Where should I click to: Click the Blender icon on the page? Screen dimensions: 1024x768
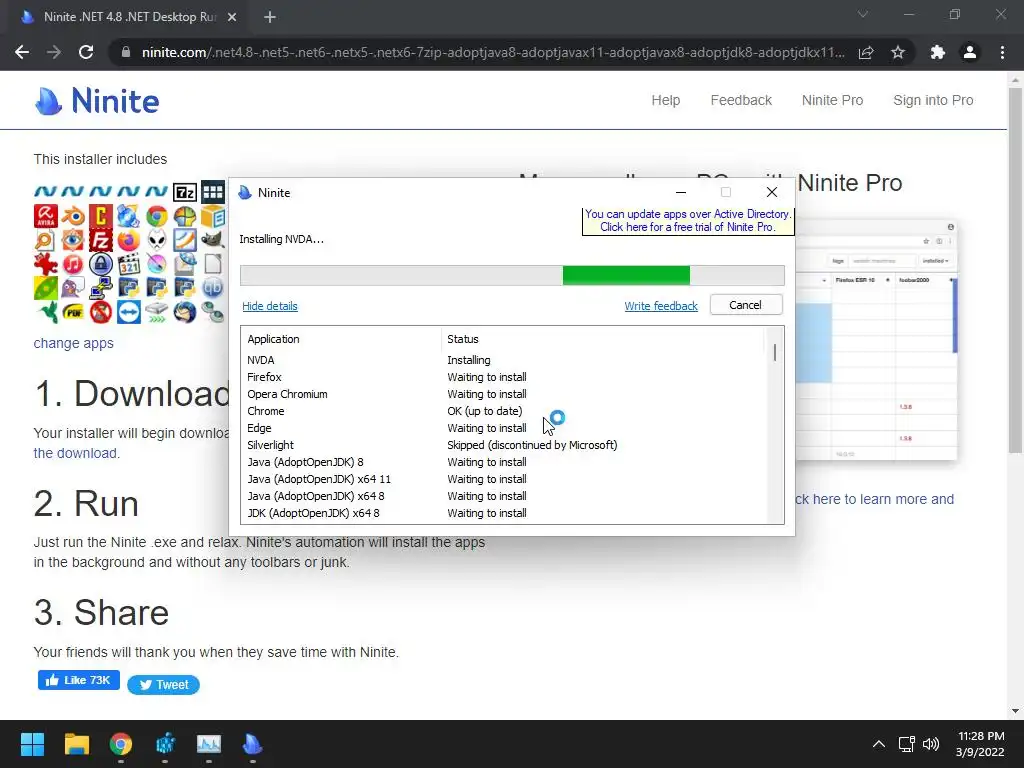pyautogui.click(x=73, y=216)
